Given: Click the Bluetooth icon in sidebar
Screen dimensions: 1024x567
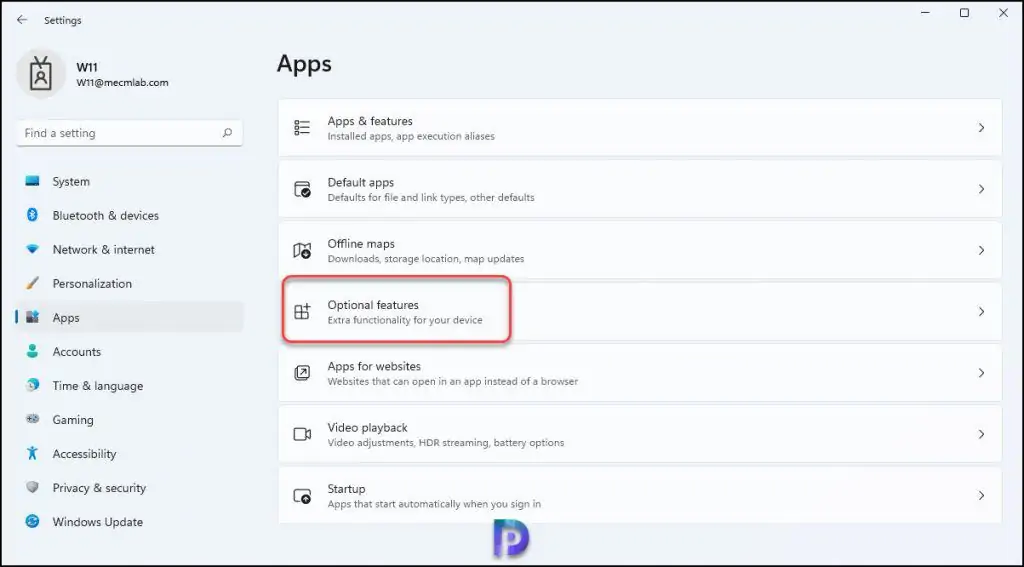Looking at the screenshot, I should tap(32, 215).
